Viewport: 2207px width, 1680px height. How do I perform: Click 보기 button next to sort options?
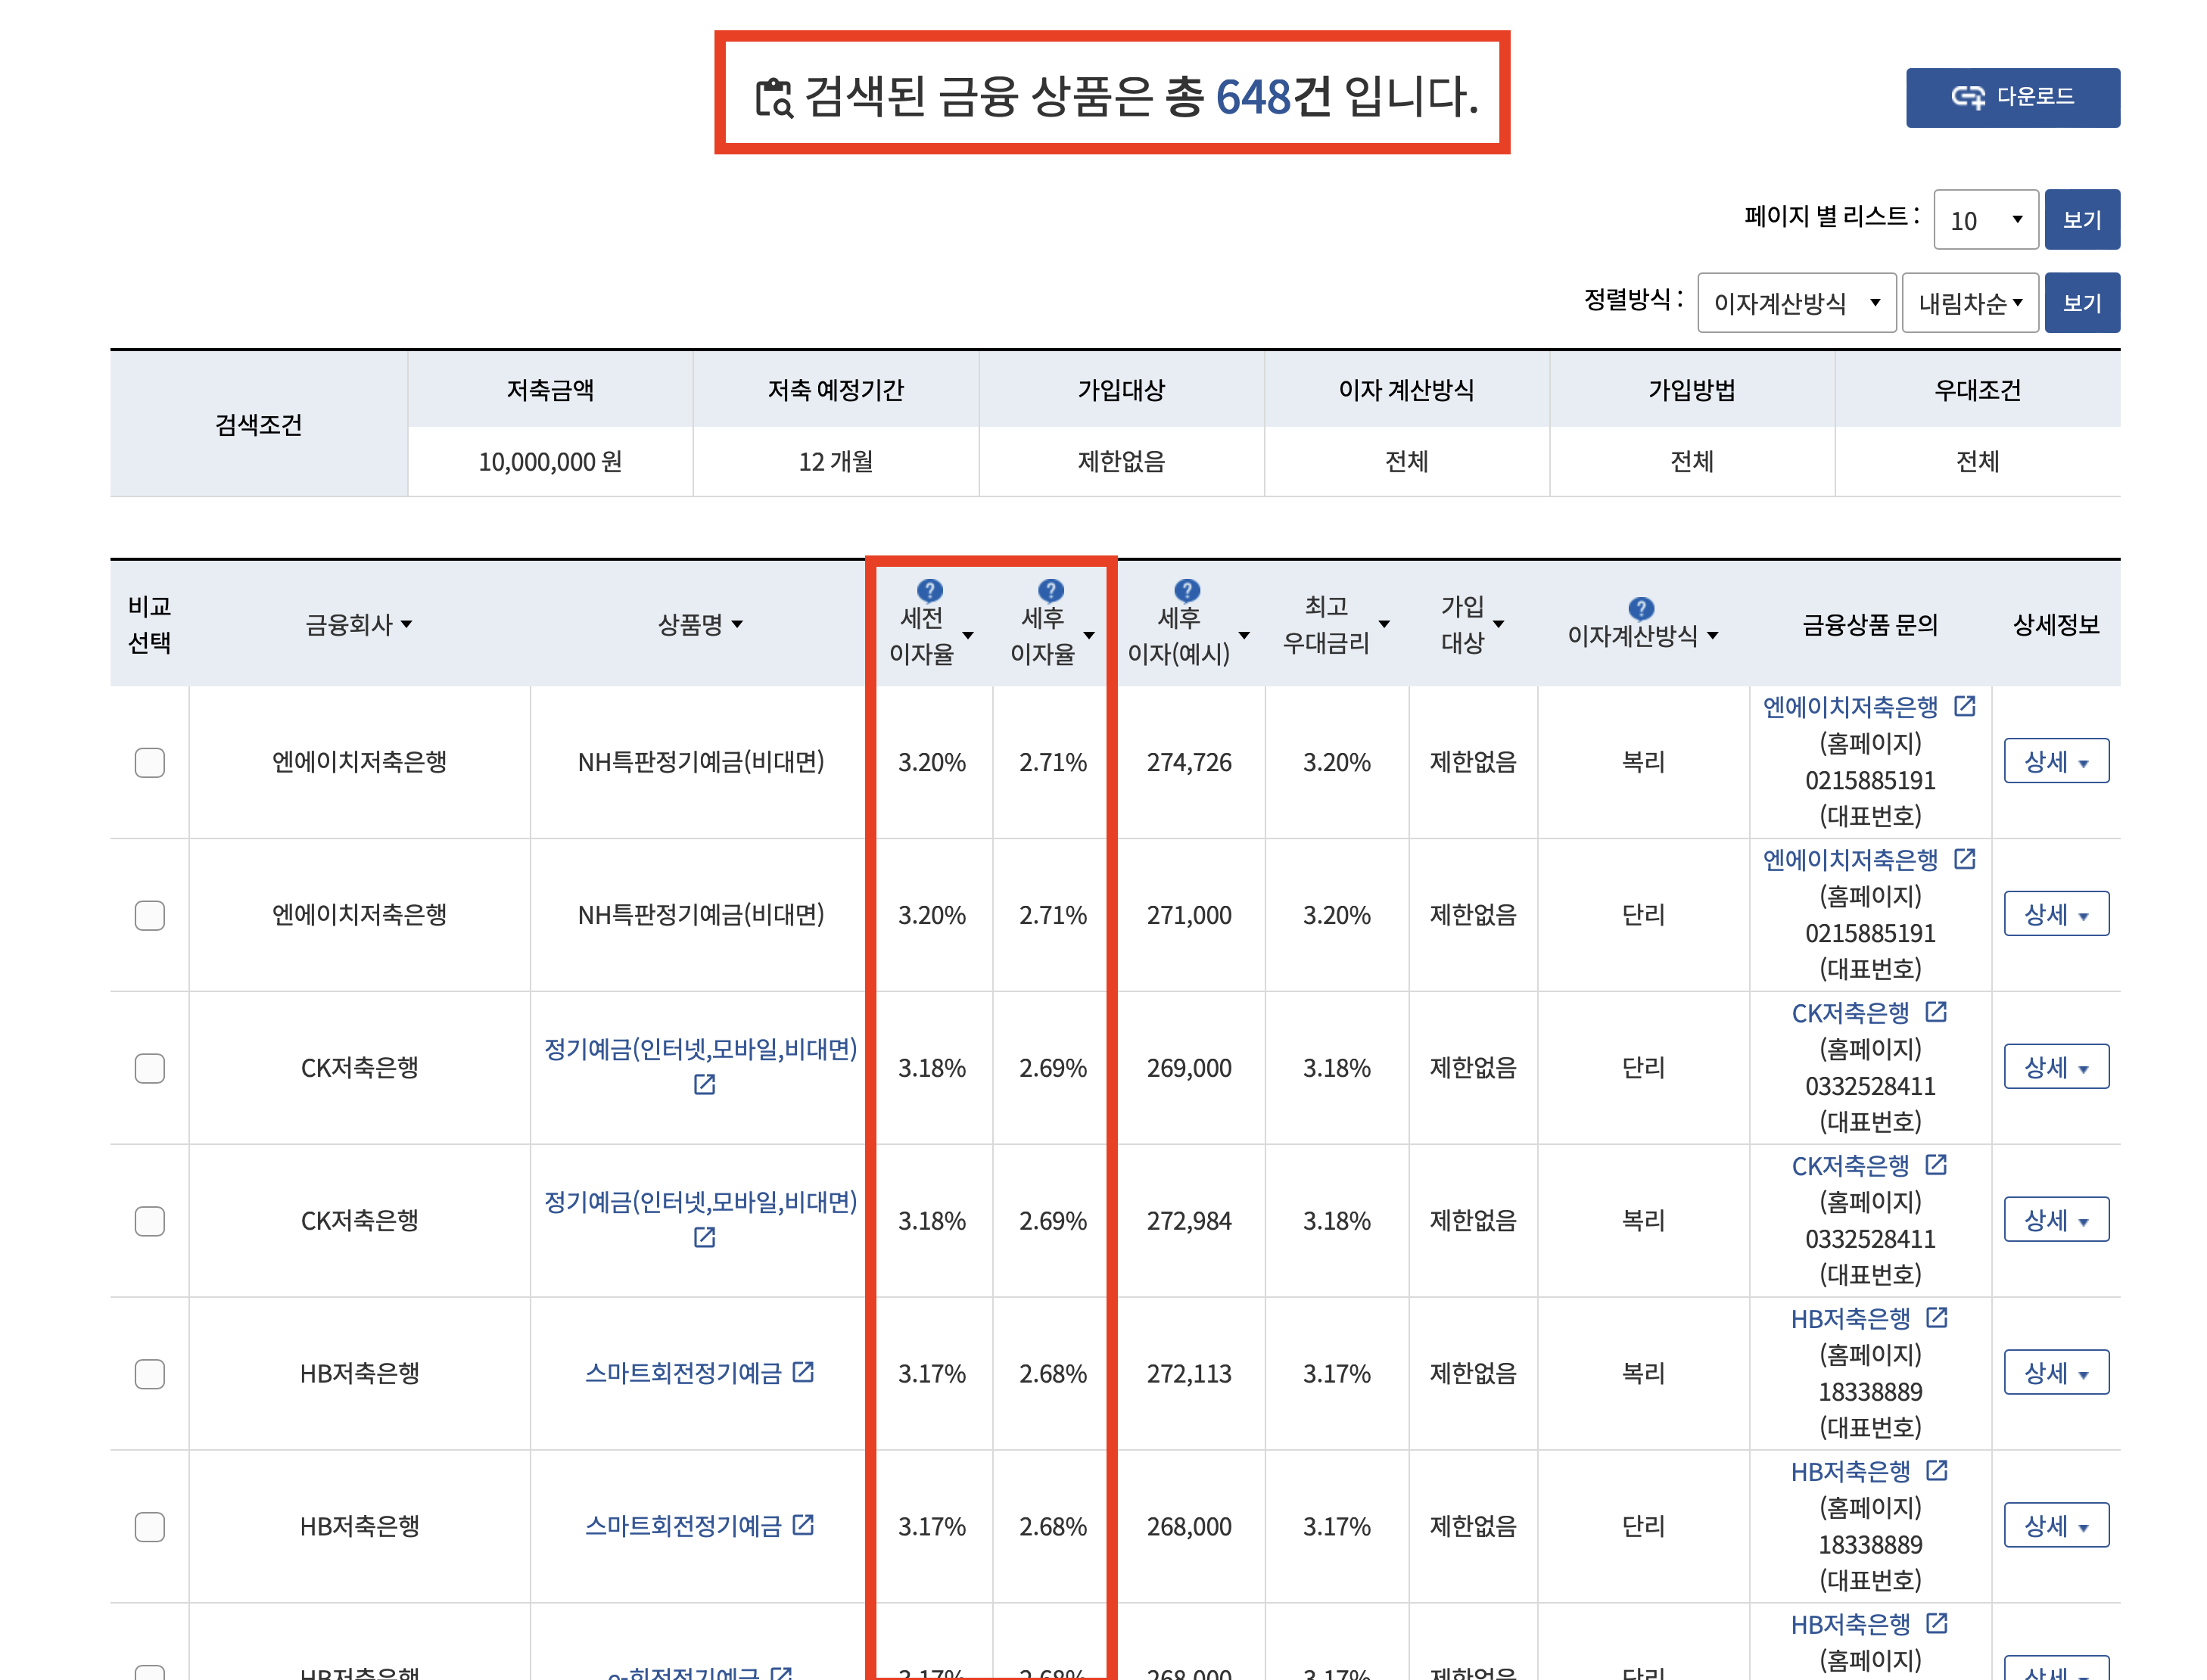pos(2081,303)
